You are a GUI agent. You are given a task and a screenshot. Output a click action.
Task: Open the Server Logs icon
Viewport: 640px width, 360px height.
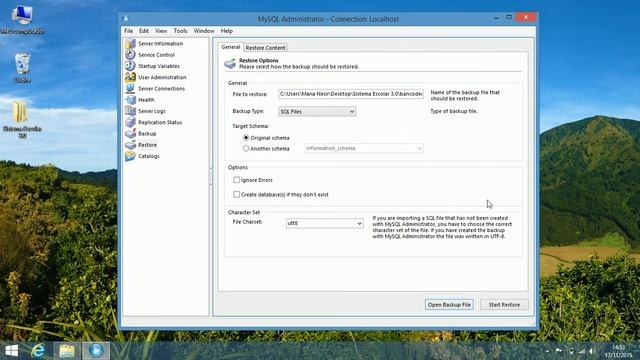(x=130, y=111)
